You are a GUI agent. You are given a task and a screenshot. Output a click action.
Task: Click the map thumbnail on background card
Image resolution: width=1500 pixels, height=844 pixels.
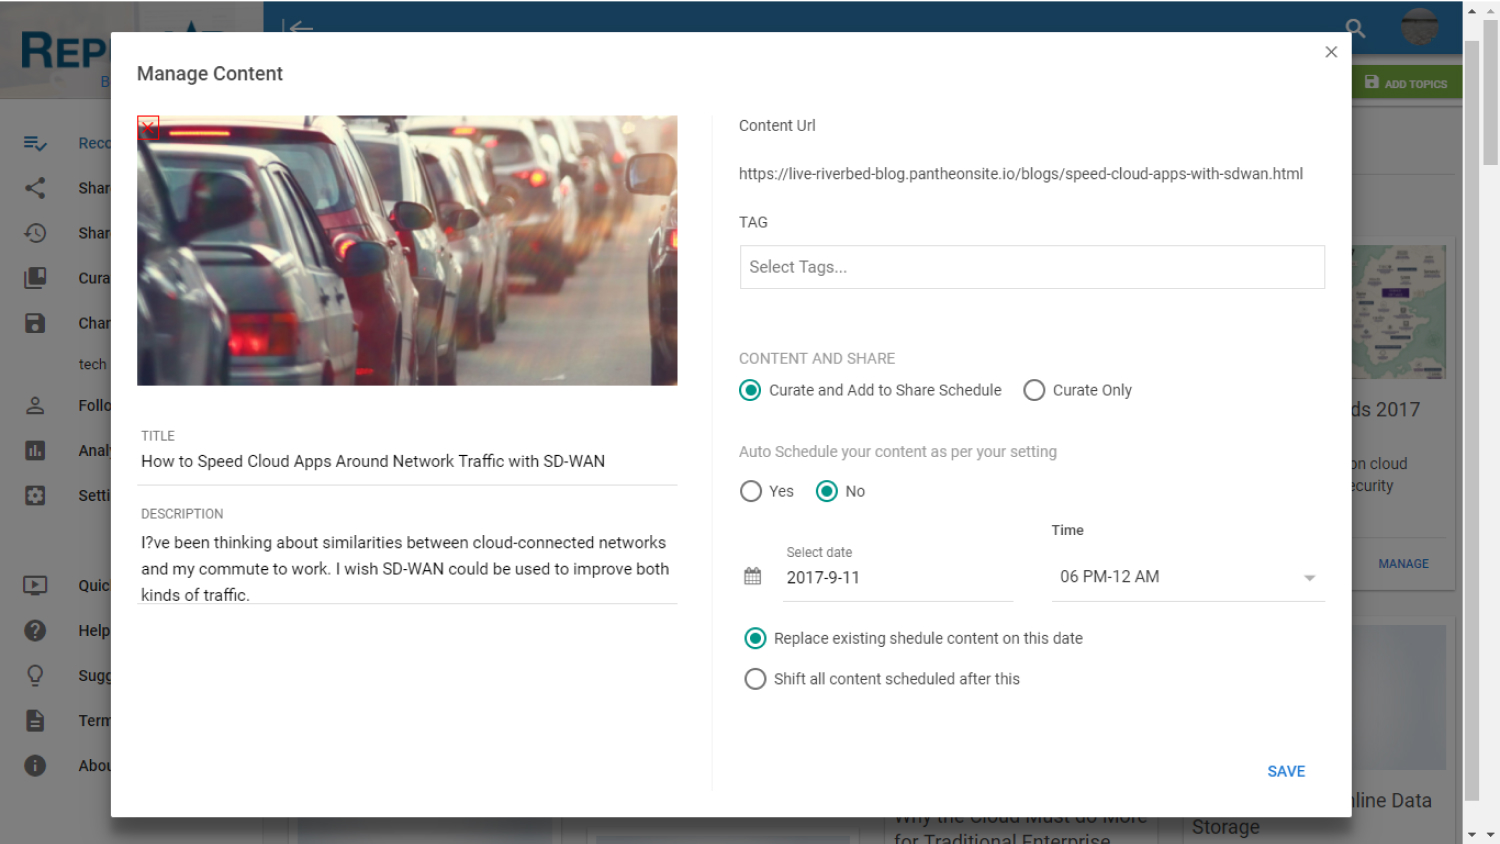[x=1399, y=312]
